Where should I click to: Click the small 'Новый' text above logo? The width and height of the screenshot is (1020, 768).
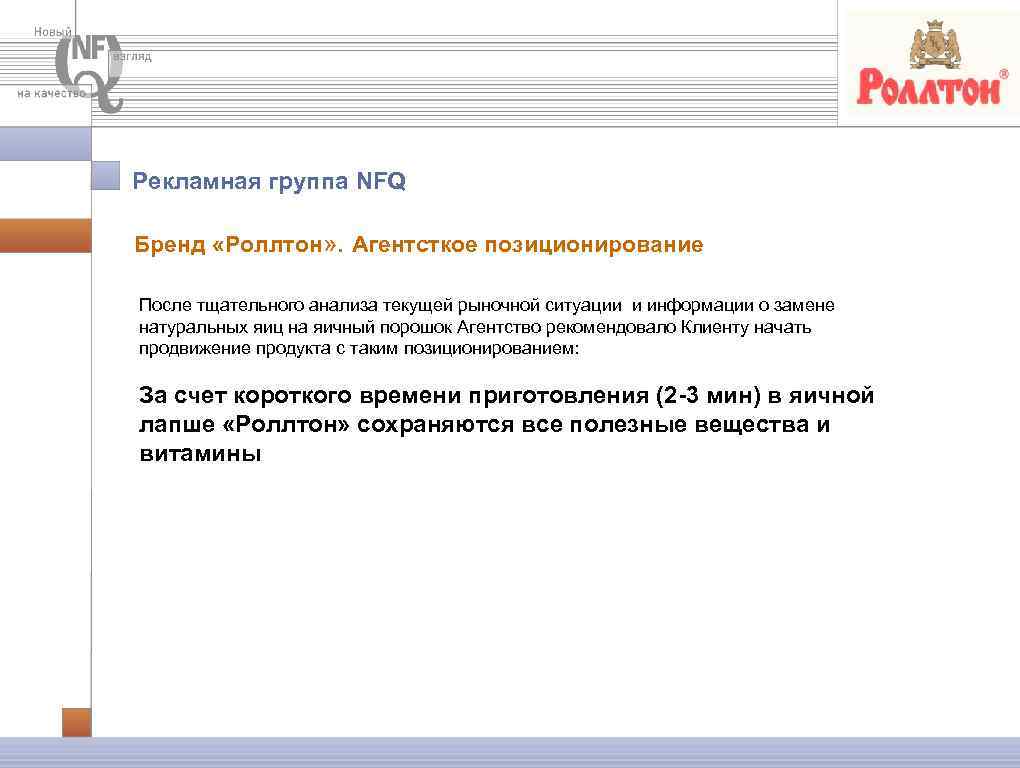click(53, 31)
